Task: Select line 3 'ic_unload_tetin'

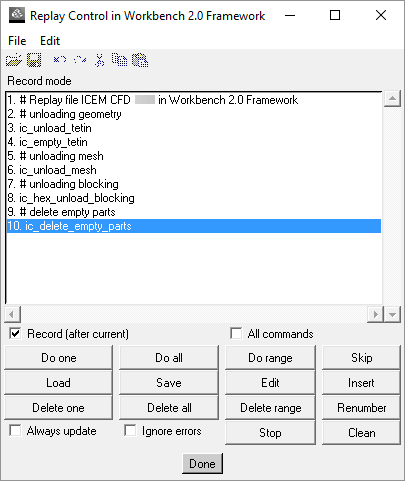Action: click(194, 128)
